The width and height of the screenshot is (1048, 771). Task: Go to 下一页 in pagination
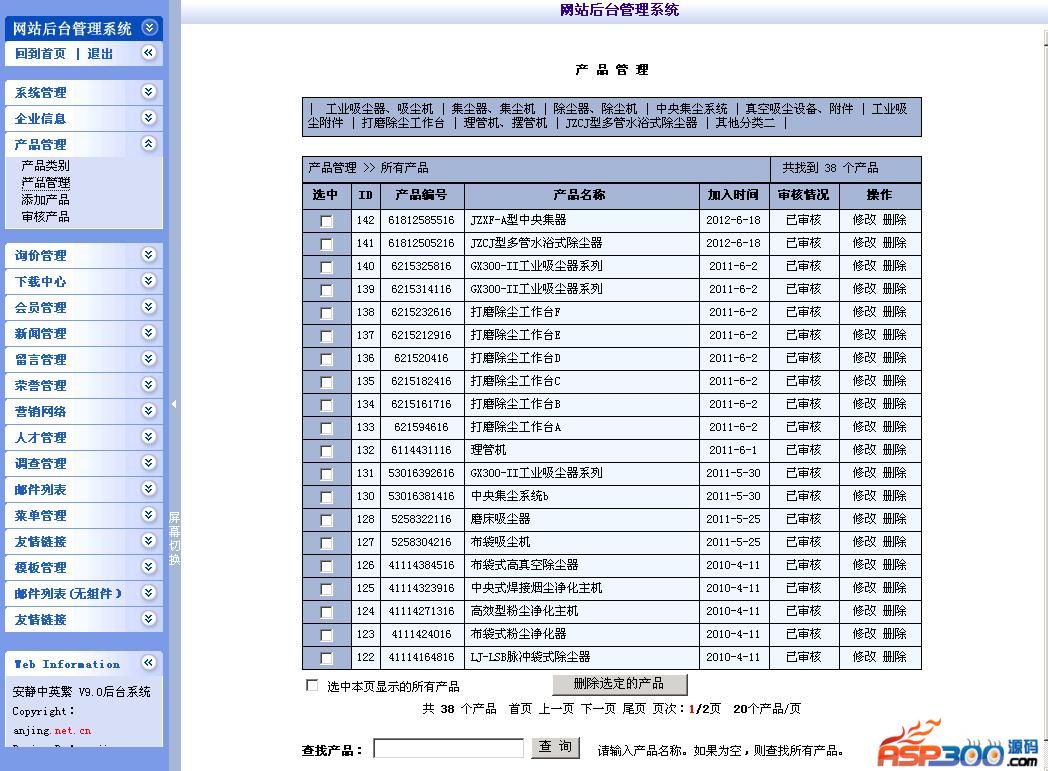598,709
